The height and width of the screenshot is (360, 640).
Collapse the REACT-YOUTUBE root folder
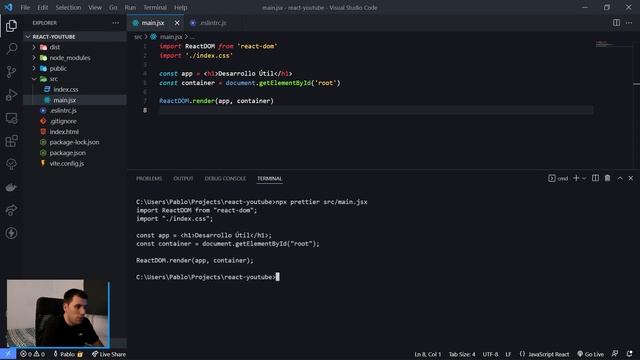[75, 37]
